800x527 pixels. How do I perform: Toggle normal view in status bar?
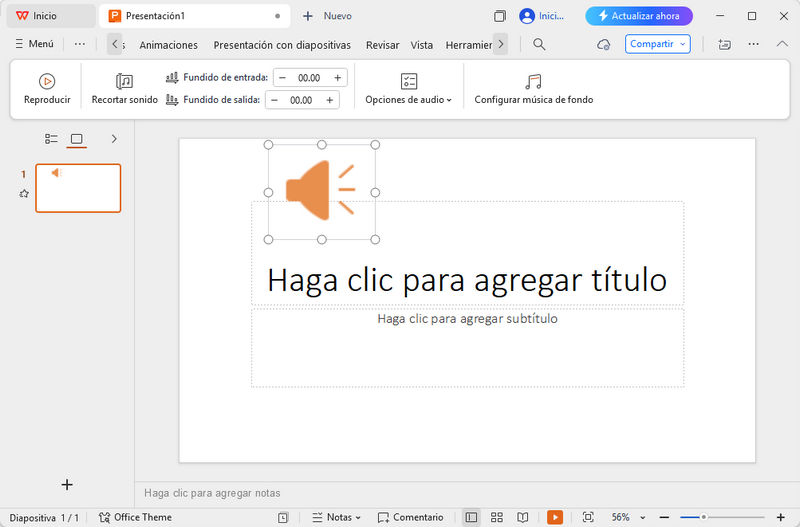coord(471,517)
